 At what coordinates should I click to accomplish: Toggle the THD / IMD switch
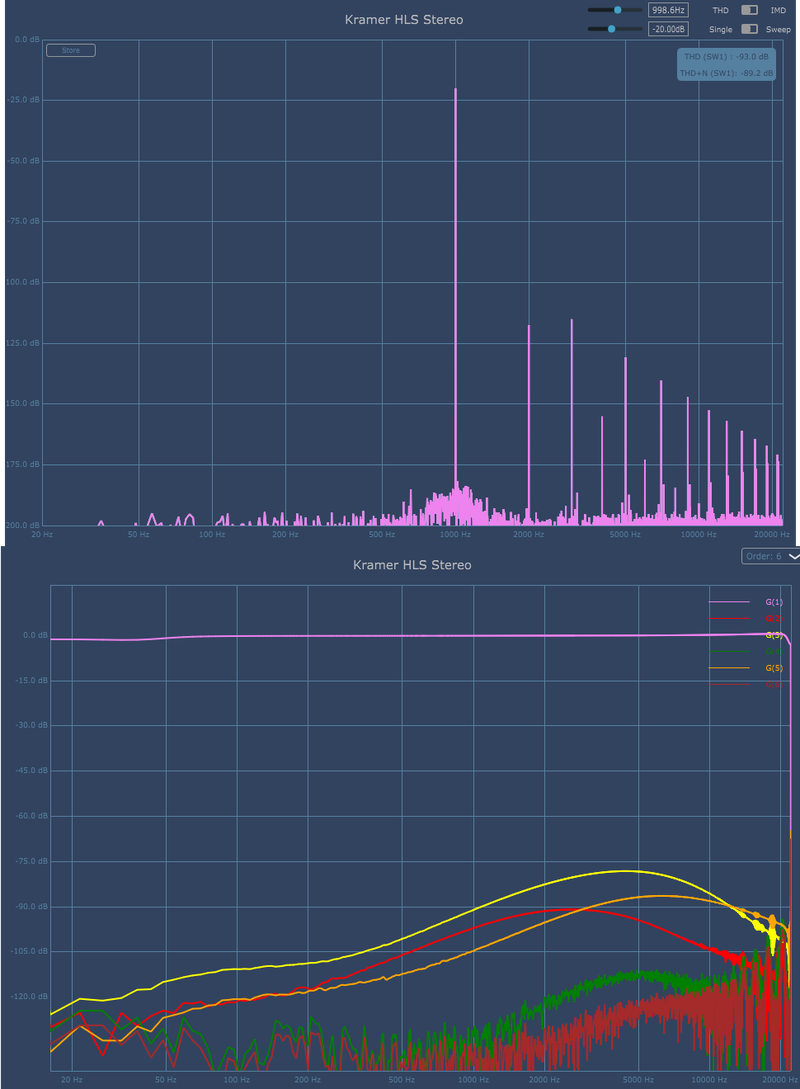tap(749, 10)
